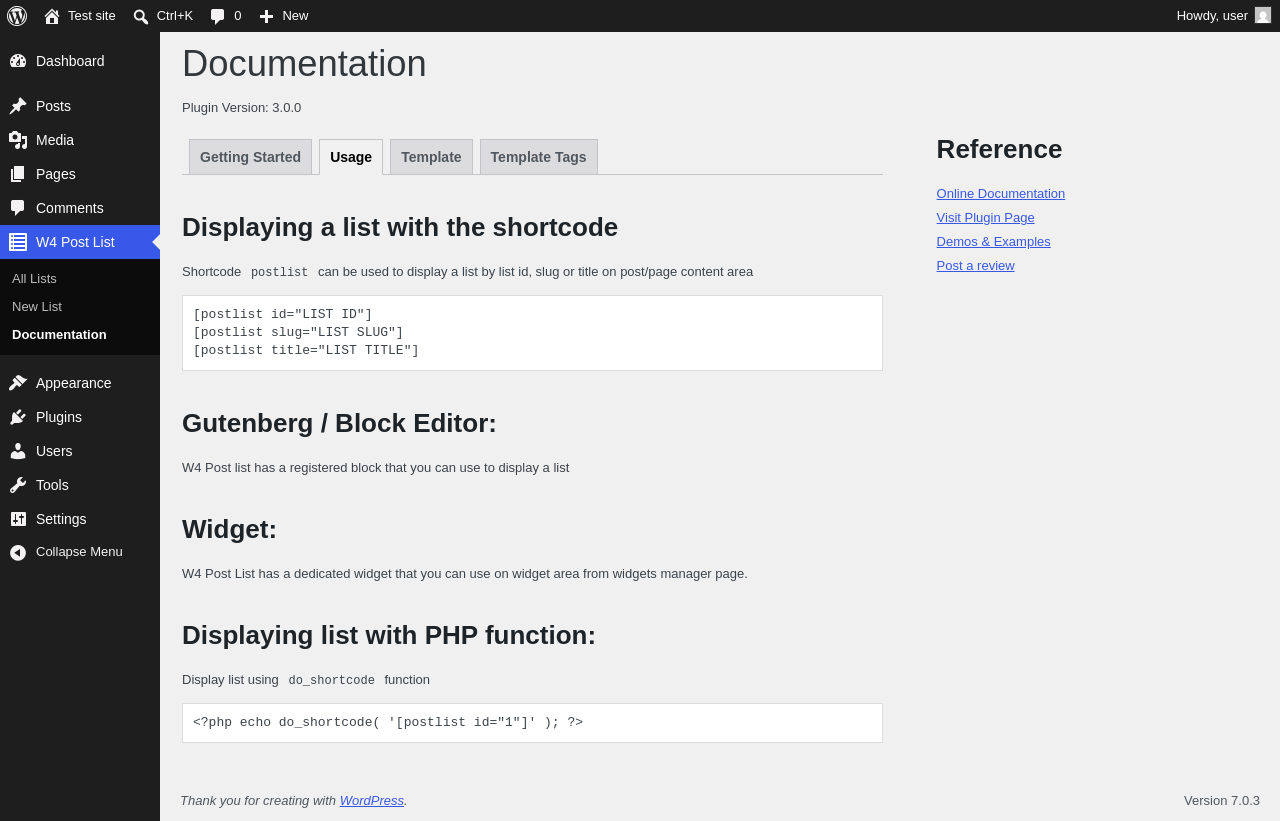1280x821 pixels.
Task: Click 'Displaying a list with the shortcode' heading
Action: coord(400,227)
